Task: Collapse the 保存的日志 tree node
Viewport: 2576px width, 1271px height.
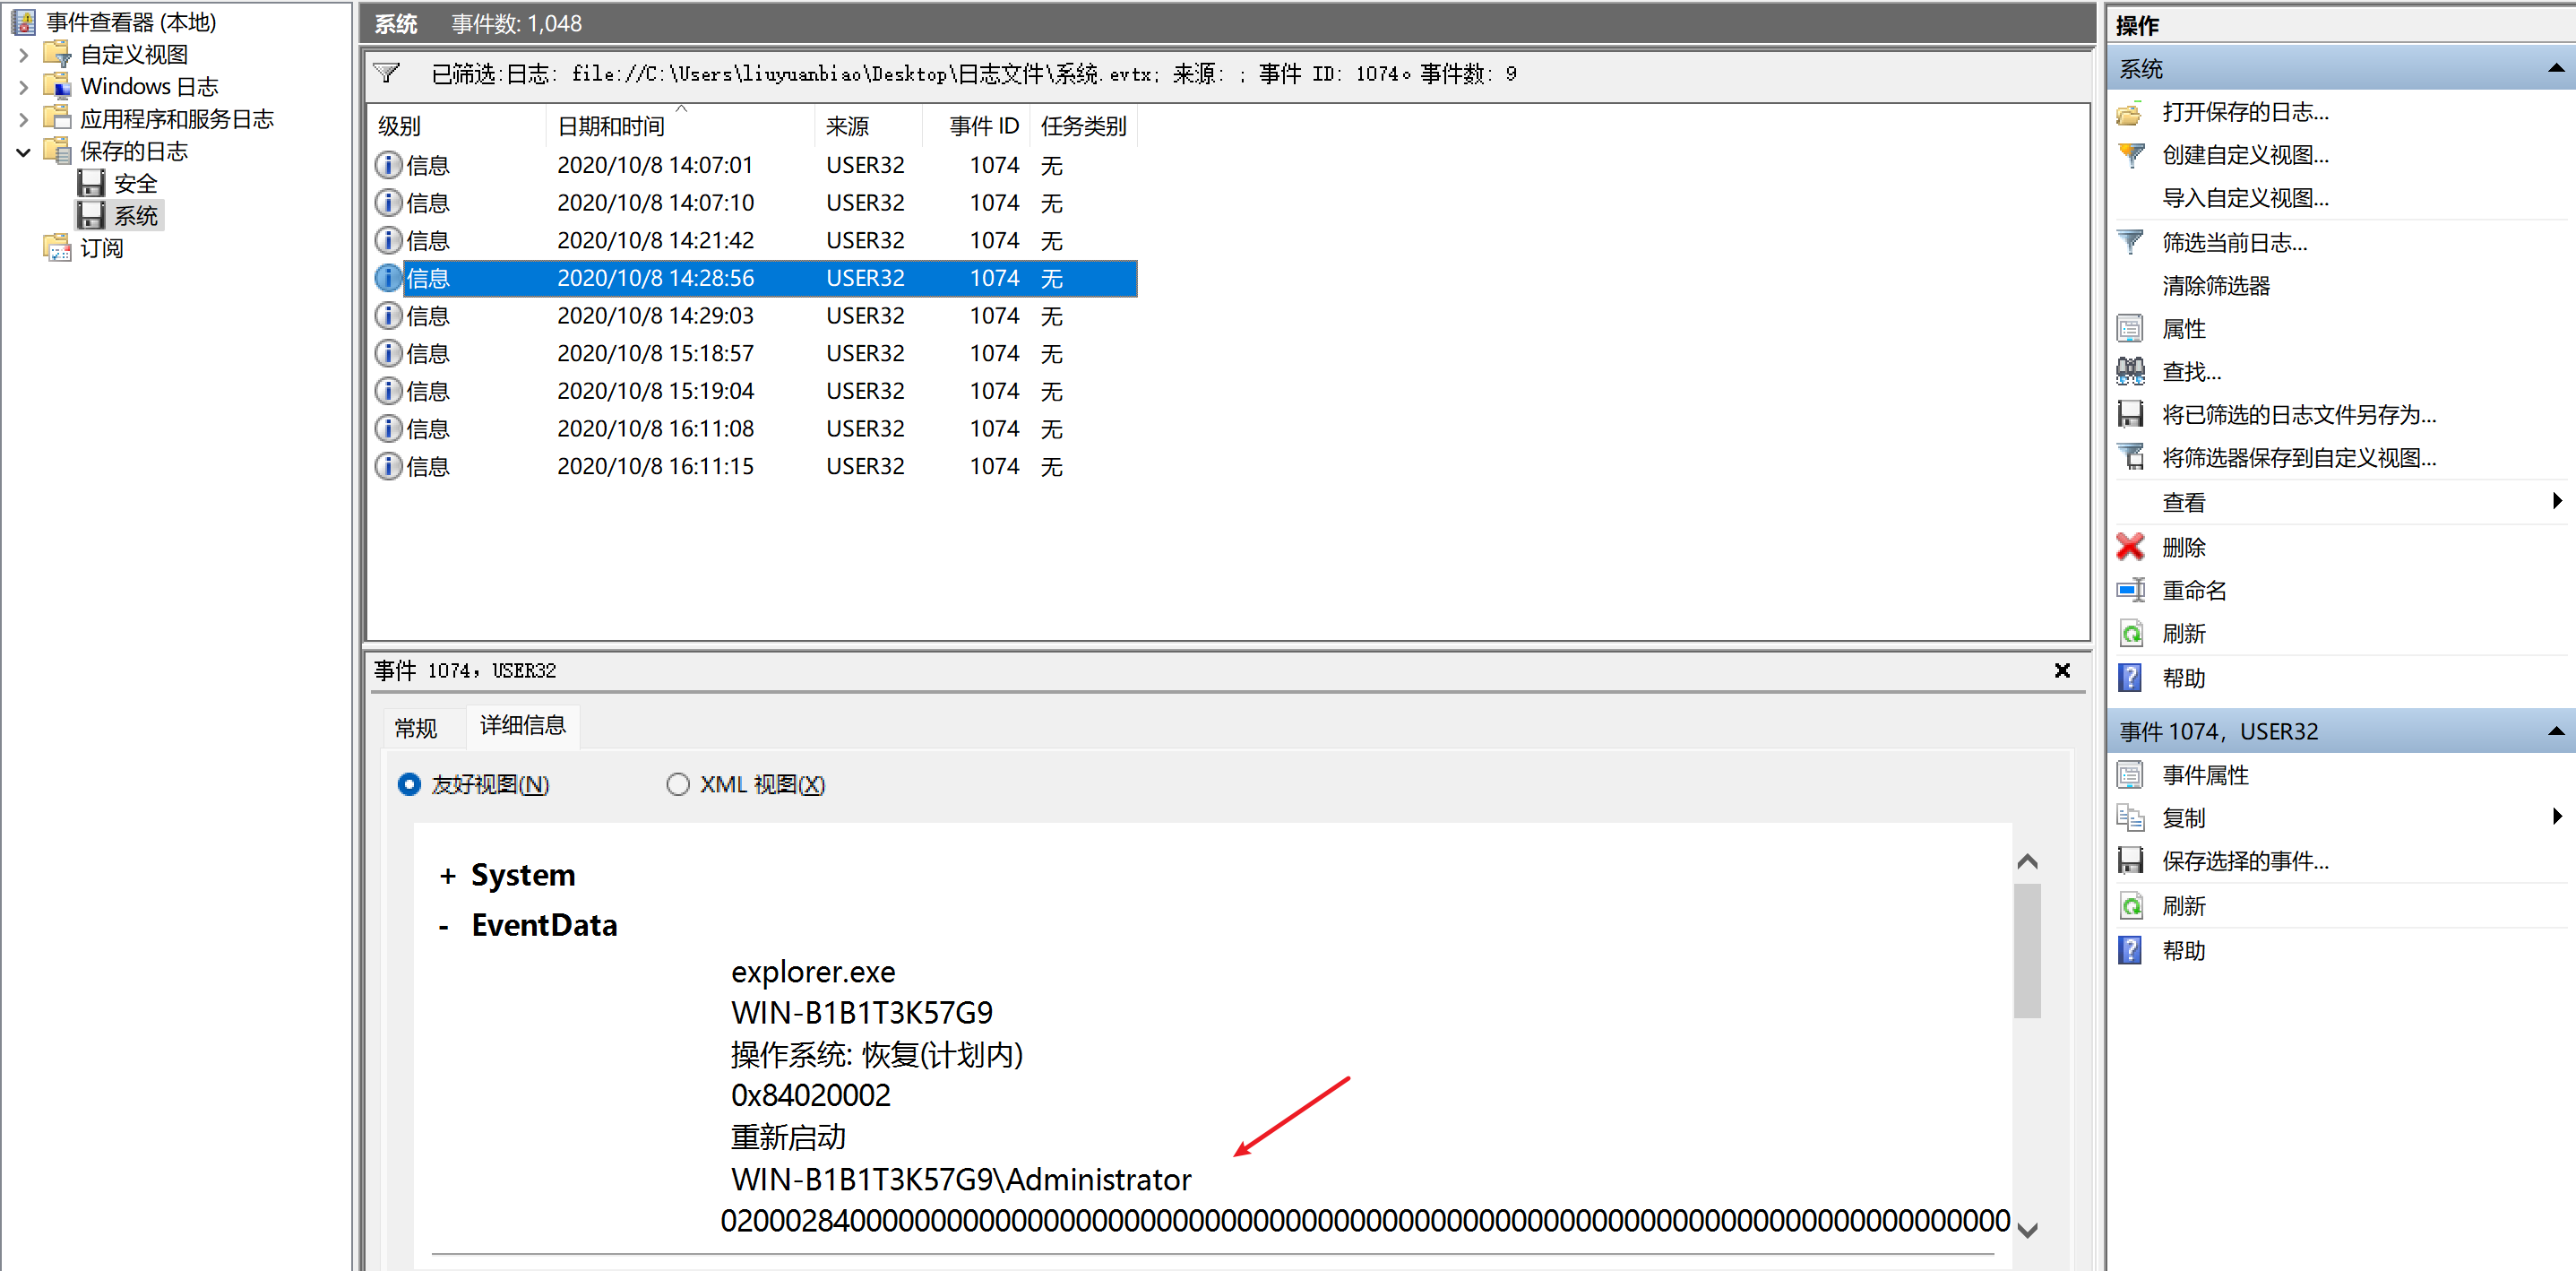Action: (x=24, y=152)
